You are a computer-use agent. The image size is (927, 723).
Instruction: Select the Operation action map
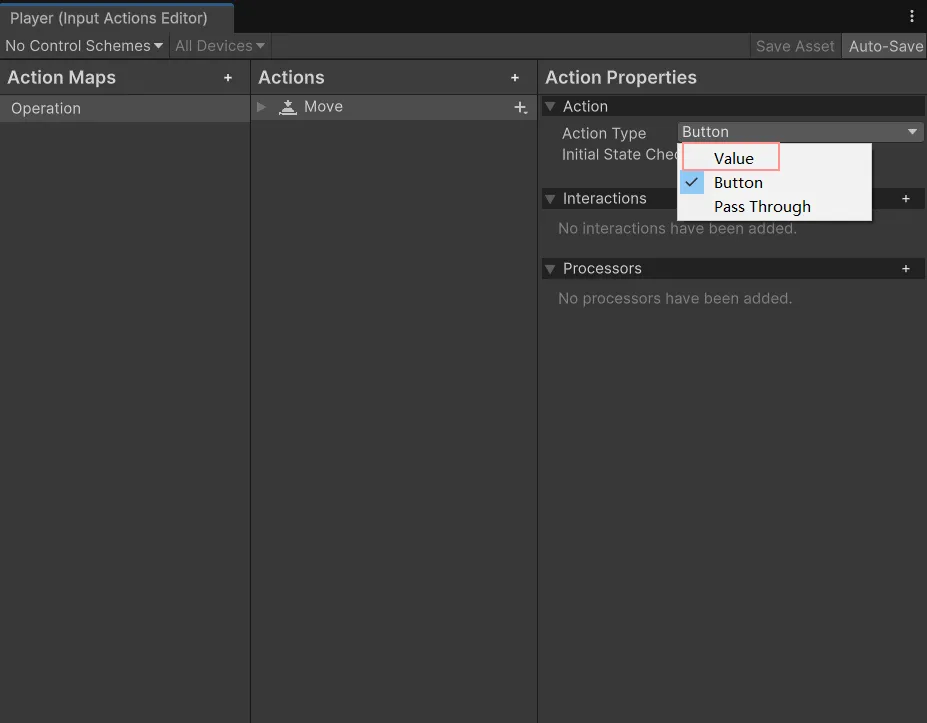46,109
